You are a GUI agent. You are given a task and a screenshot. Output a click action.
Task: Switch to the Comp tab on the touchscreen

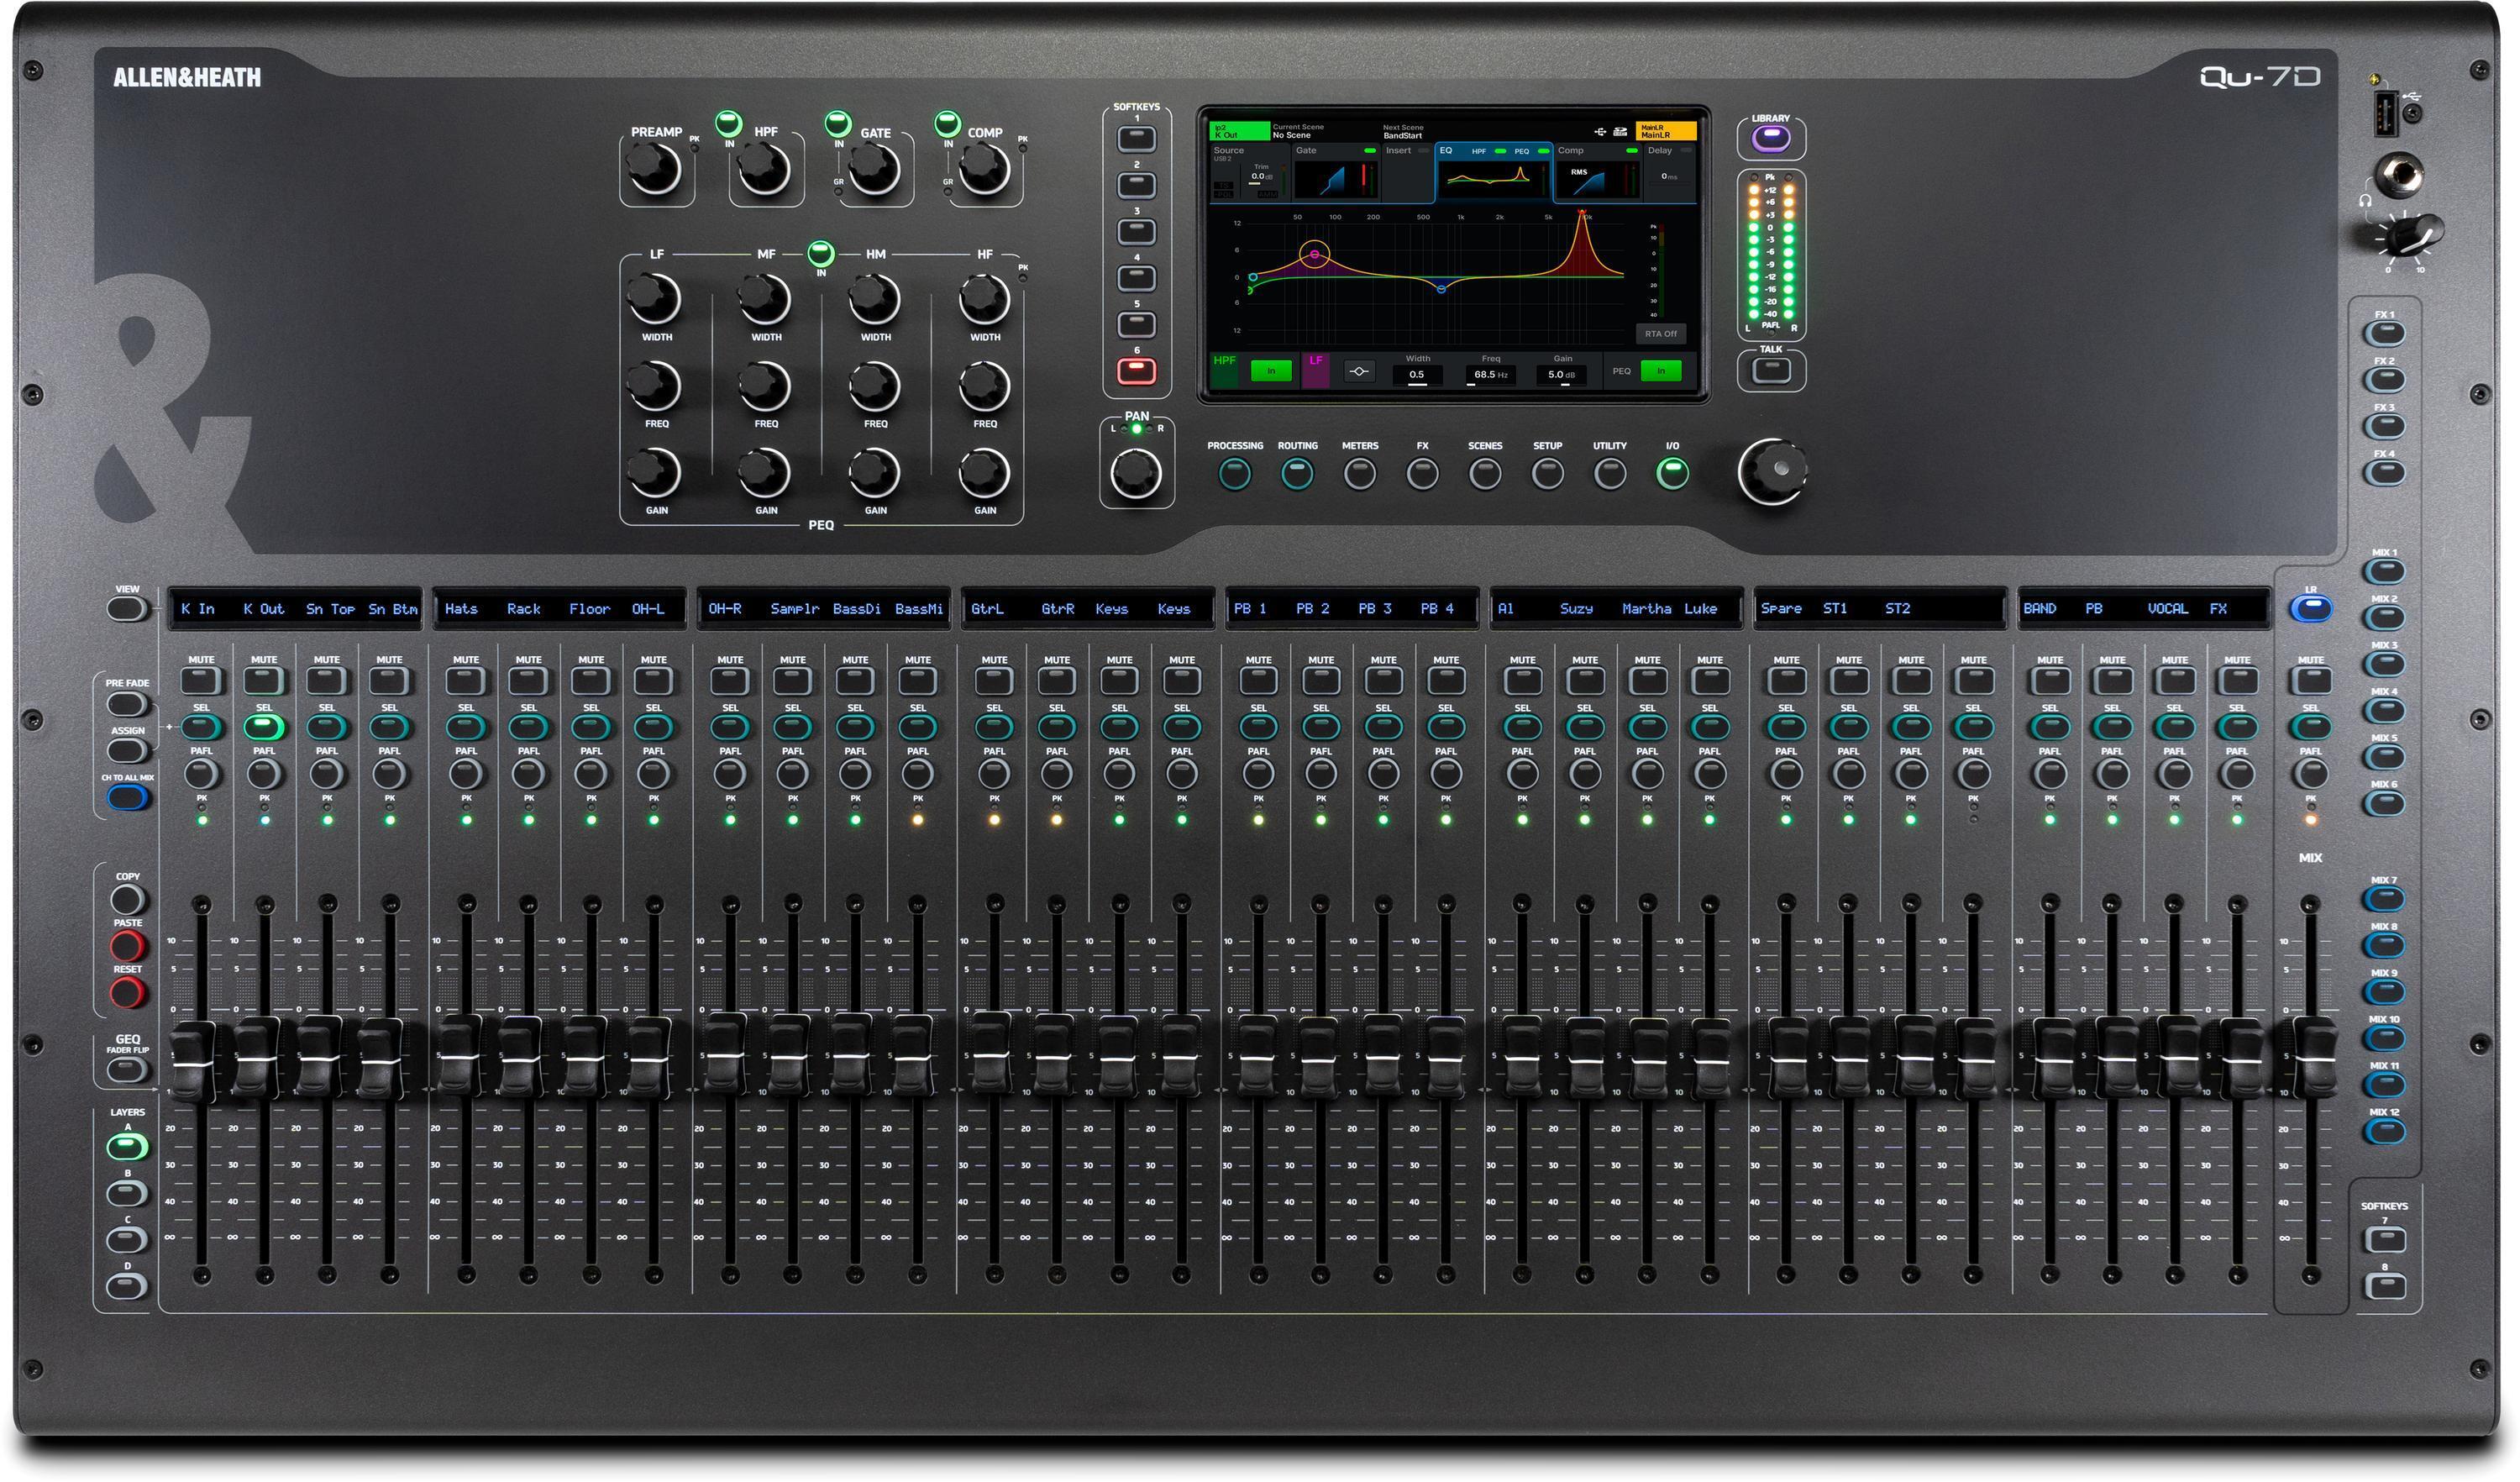[x=1571, y=151]
